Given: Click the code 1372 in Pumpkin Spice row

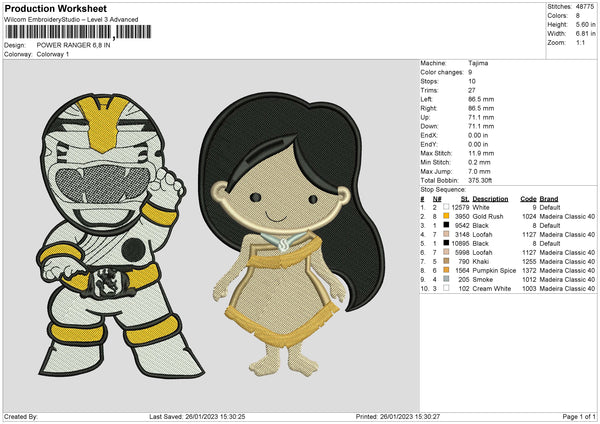Looking at the screenshot, I should coord(530,270).
